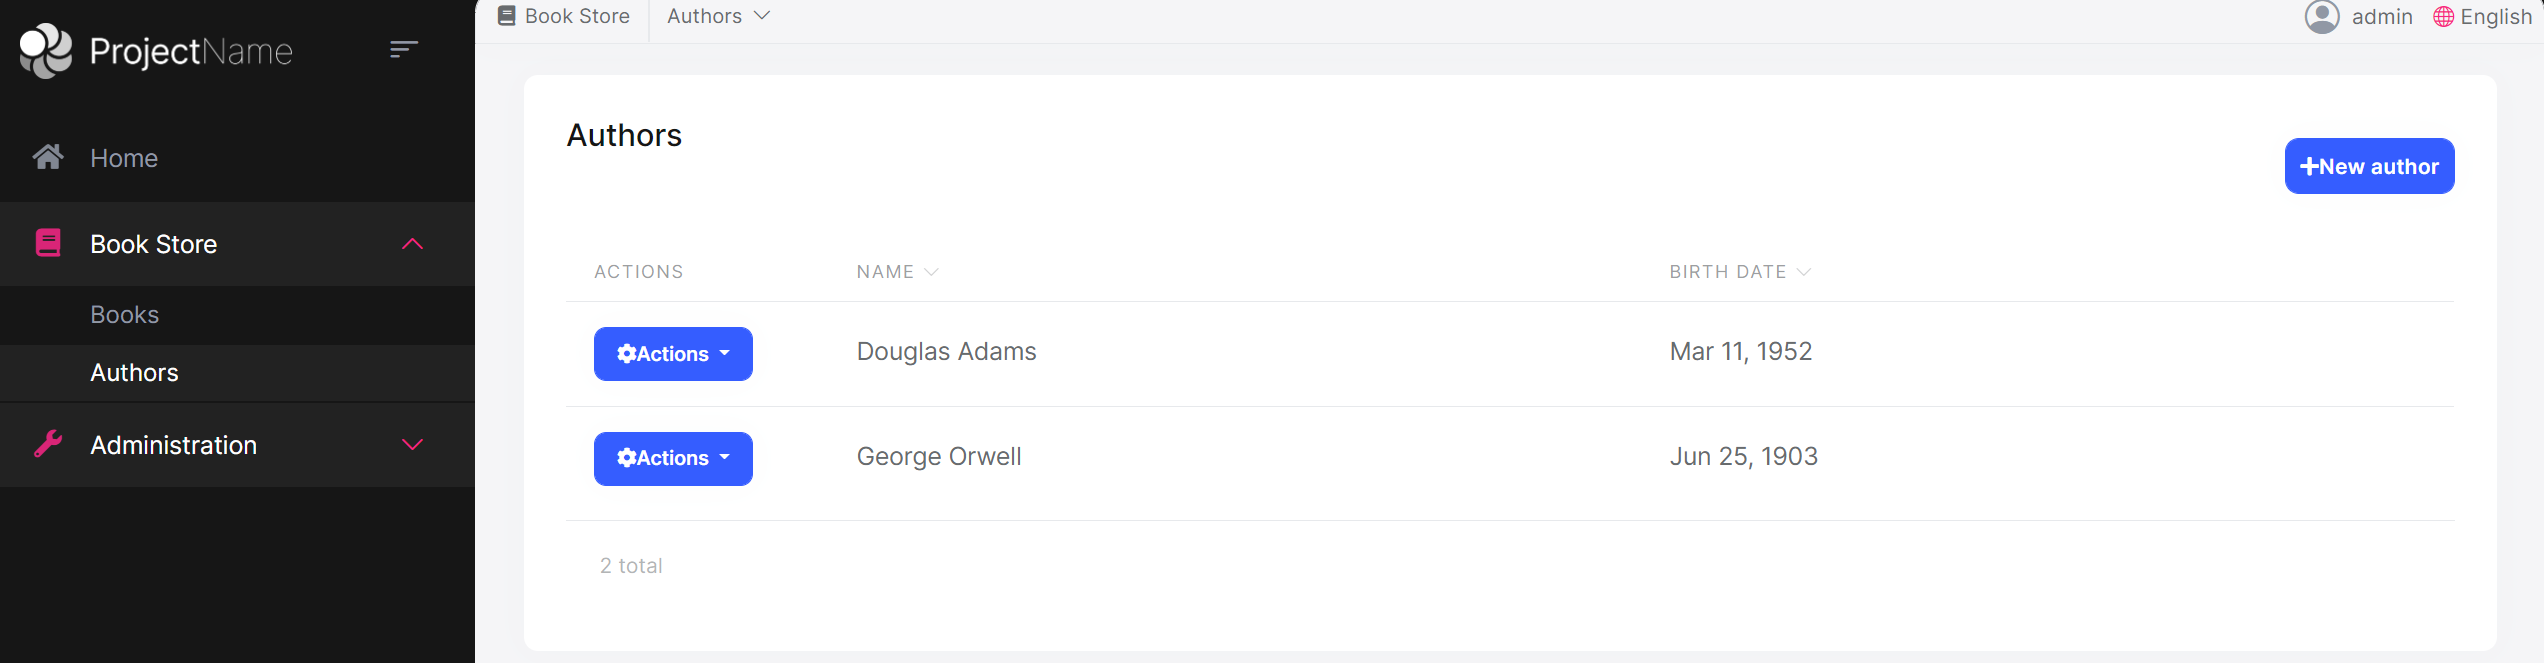Click the Administration wrench icon
The image size is (2544, 663).
tap(48, 444)
